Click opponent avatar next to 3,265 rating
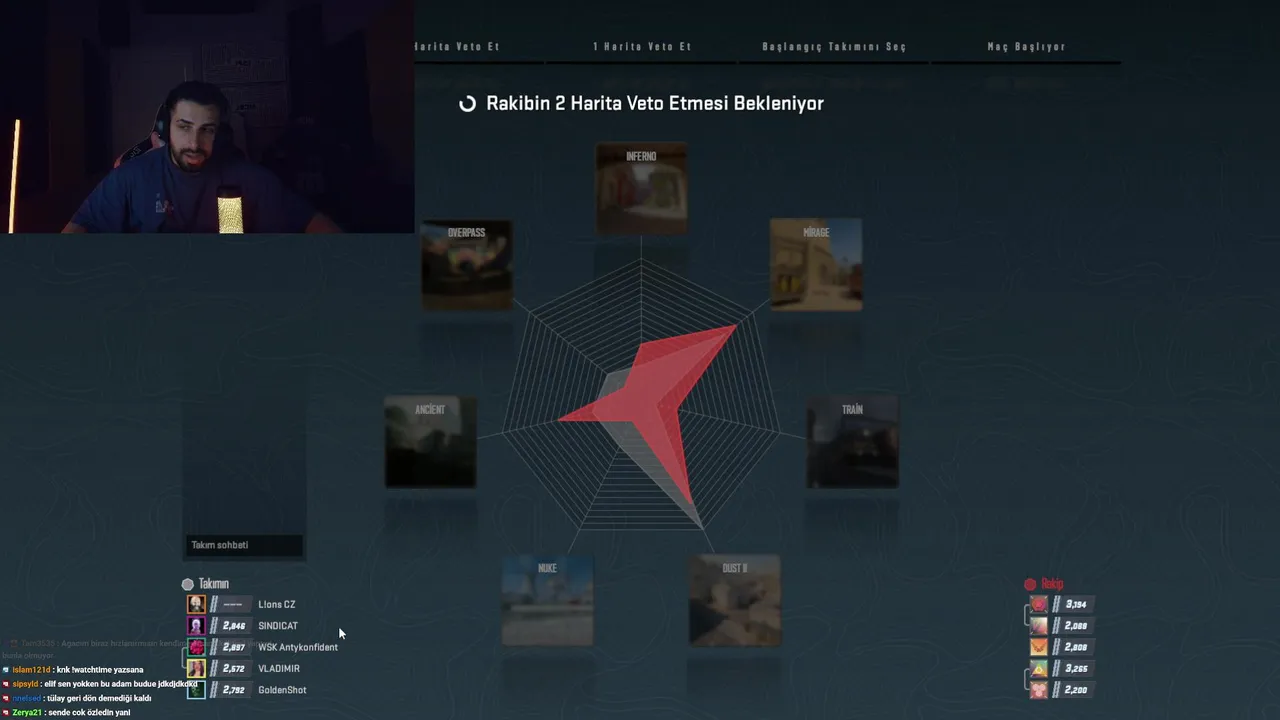Image resolution: width=1280 pixels, height=720 pixels. 1039,668
